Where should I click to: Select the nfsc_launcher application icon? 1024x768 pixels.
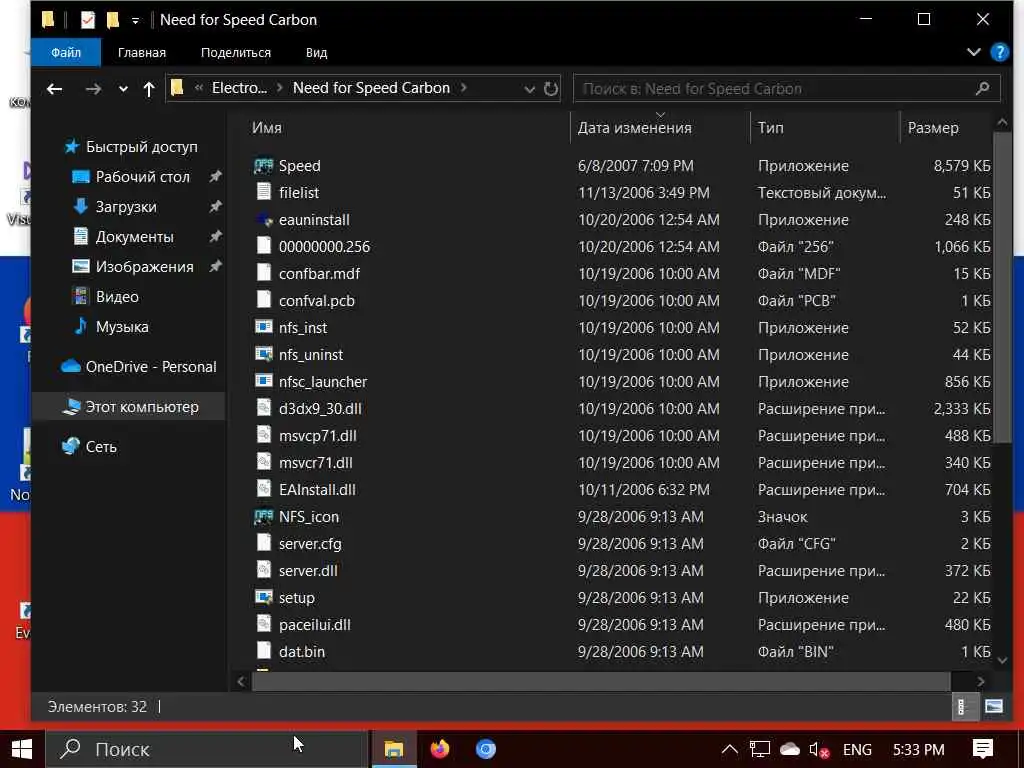click(263, 381)
